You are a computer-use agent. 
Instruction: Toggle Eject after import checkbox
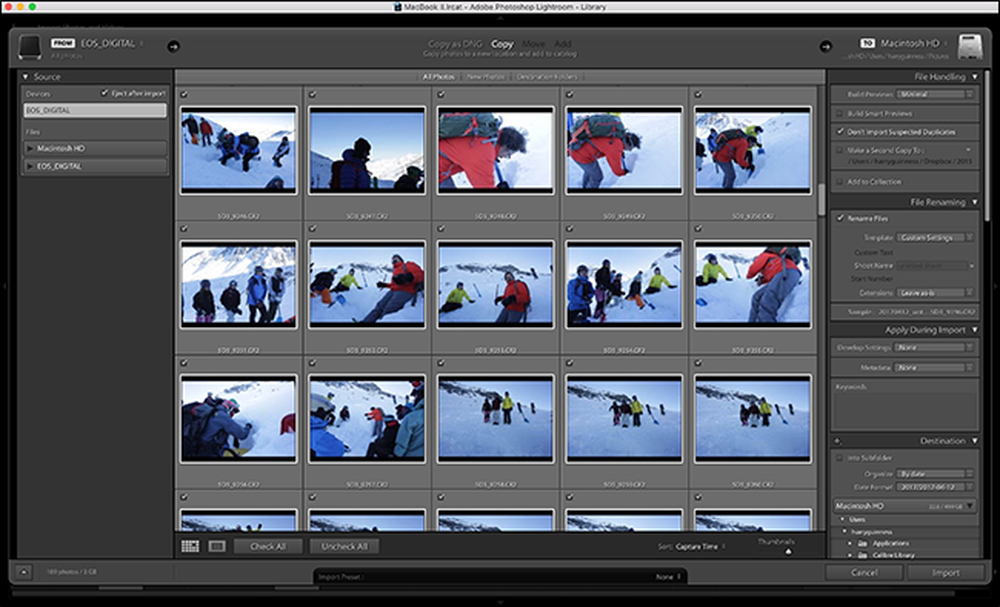point(105,93)
